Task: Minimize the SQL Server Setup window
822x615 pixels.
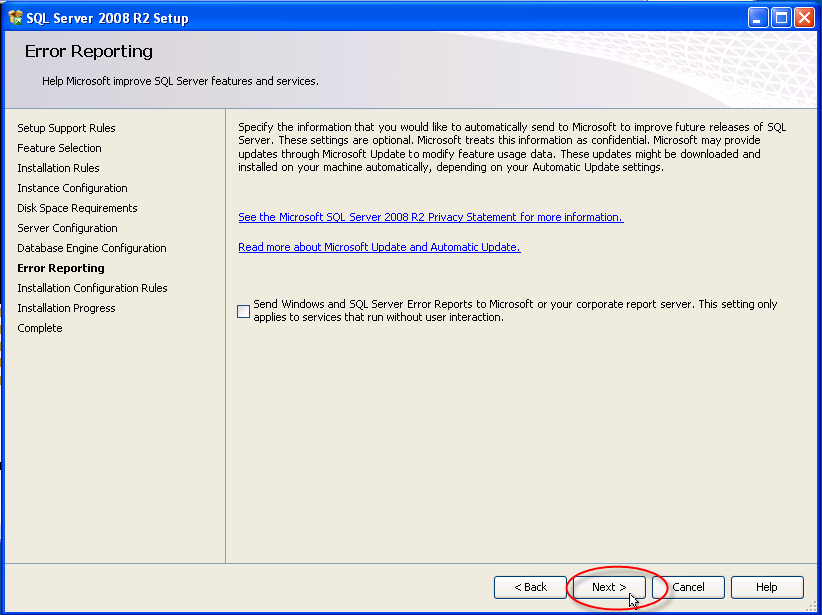Action: point(757,18)
